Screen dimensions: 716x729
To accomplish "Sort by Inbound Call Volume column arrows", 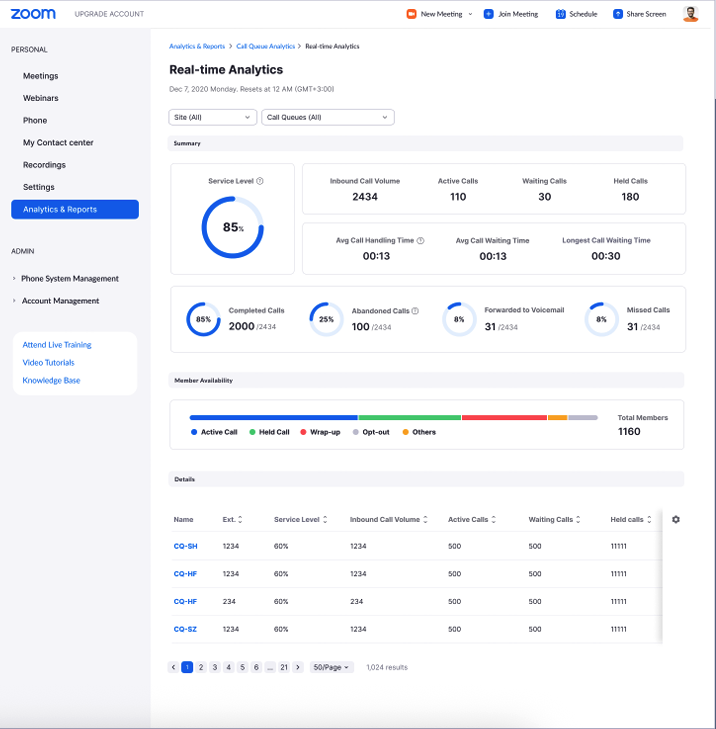I will tap(425, 519).
